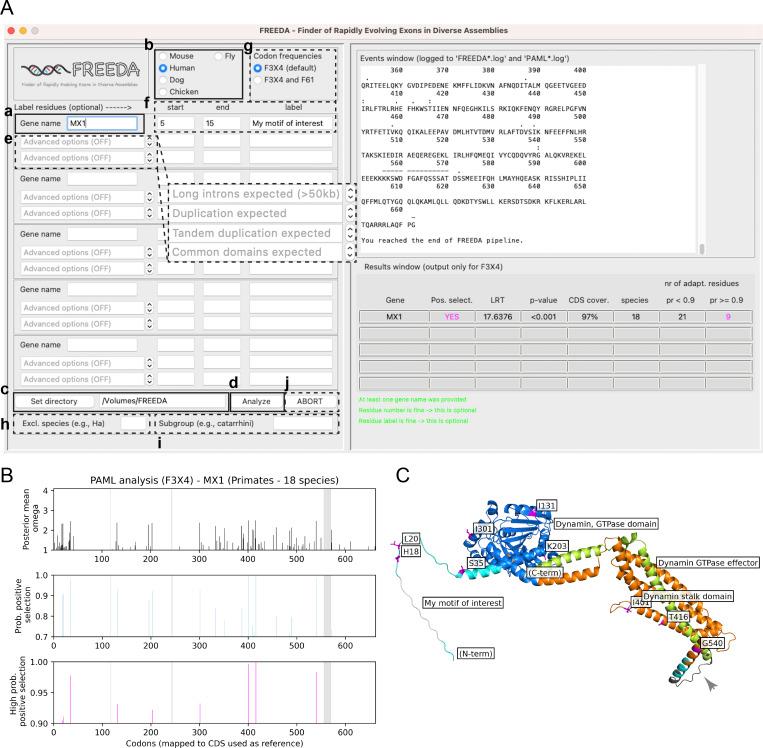The height and width of the screenshot is (748, 763).
Task: Click the Set directory button
Action: pos(54,401)
